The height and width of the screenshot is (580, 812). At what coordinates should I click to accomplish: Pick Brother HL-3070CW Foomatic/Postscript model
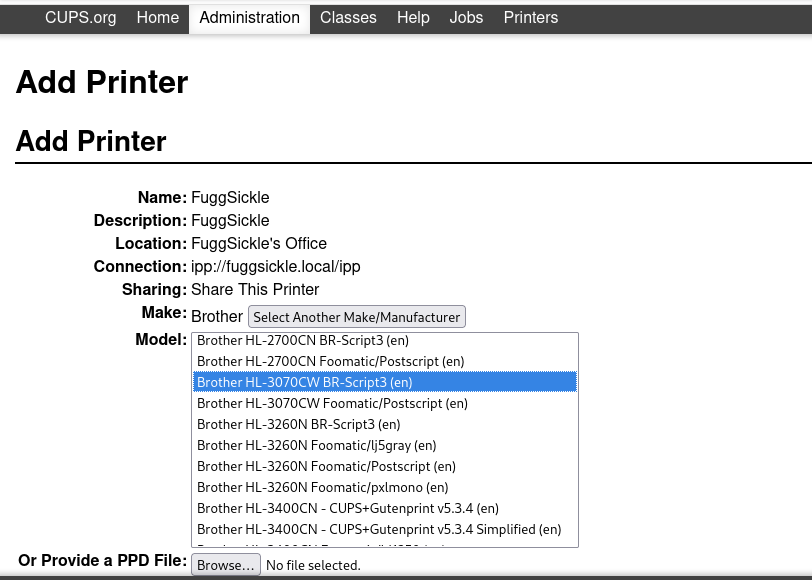click(x=332, y=403)
